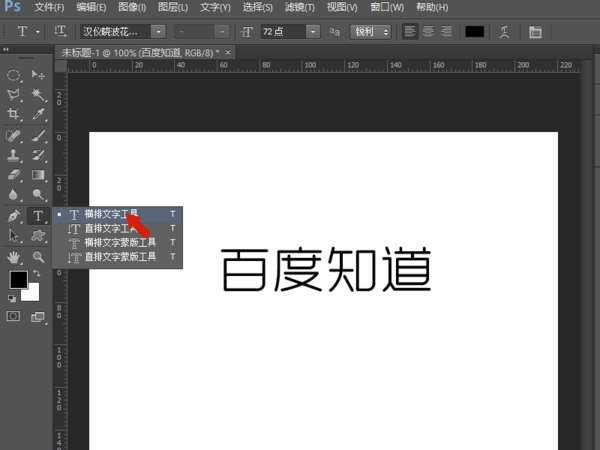Expand the toolbox panel with double arrows
This screenshot has width=600, height=450.
click(5, 49)
